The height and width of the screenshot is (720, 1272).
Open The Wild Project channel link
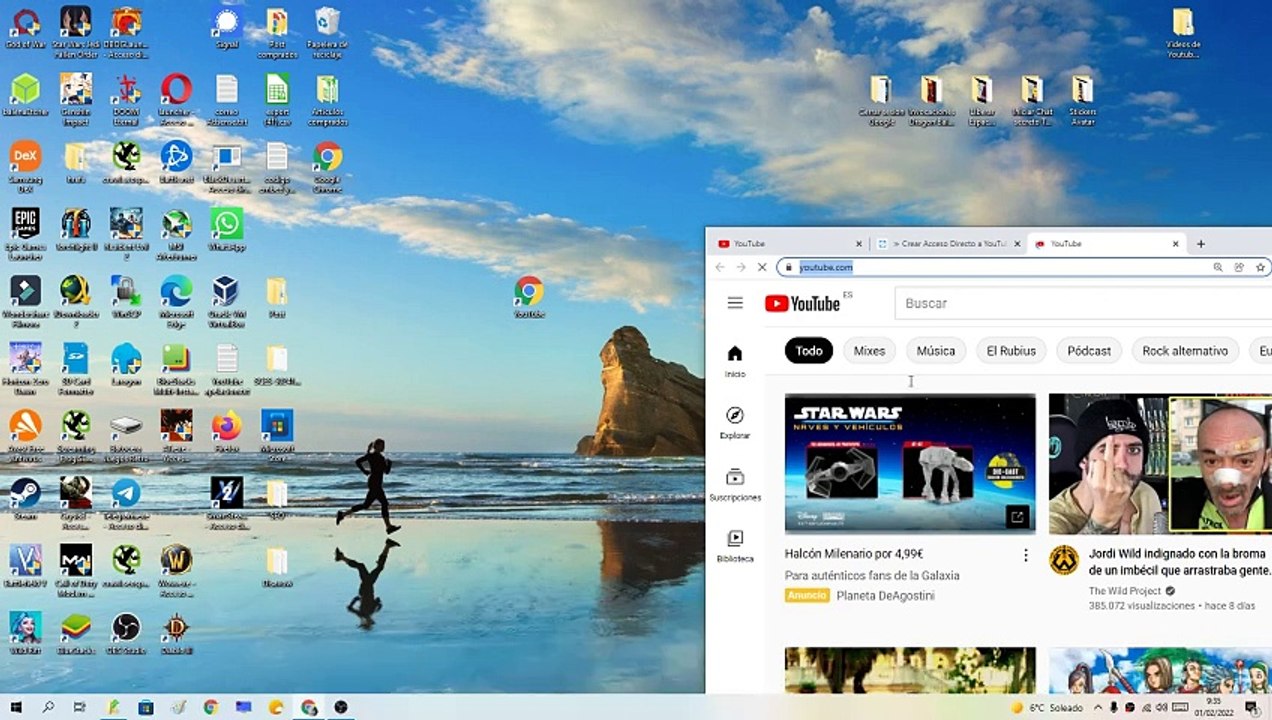(x=1125, y=591)
